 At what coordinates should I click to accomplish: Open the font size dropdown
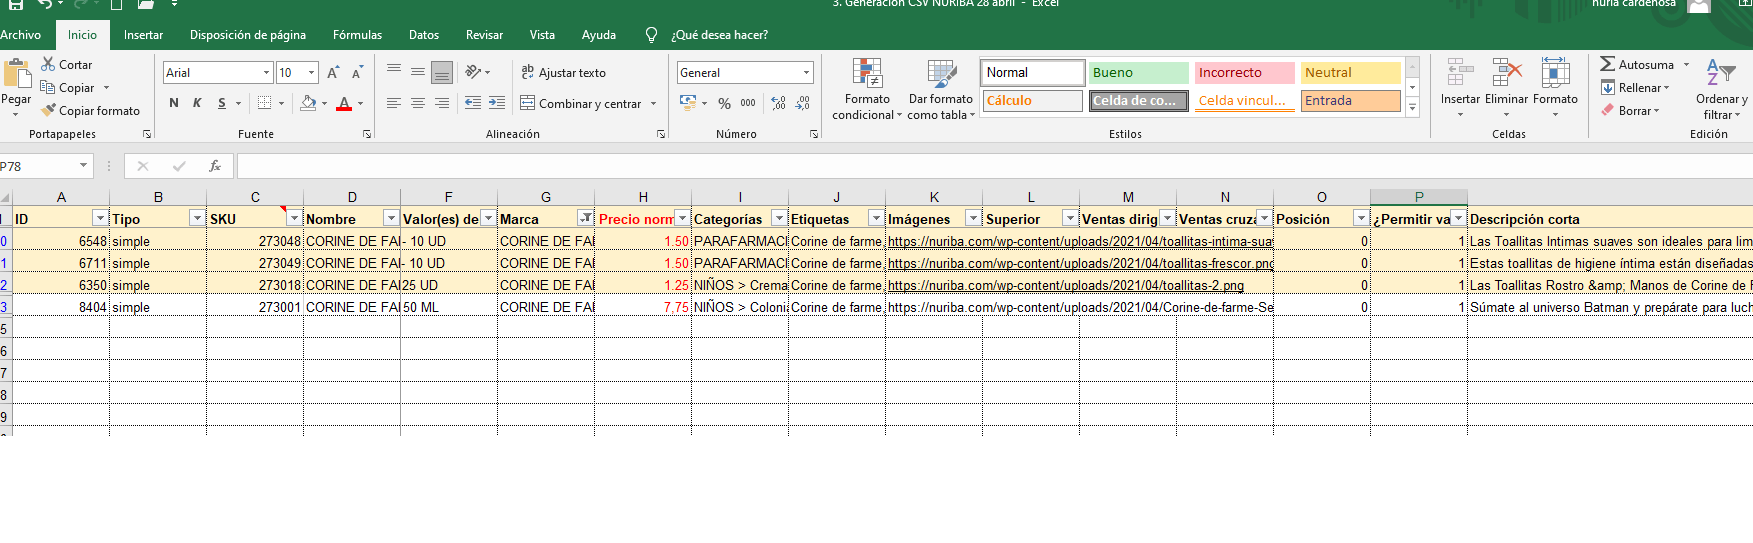point(312,72)
